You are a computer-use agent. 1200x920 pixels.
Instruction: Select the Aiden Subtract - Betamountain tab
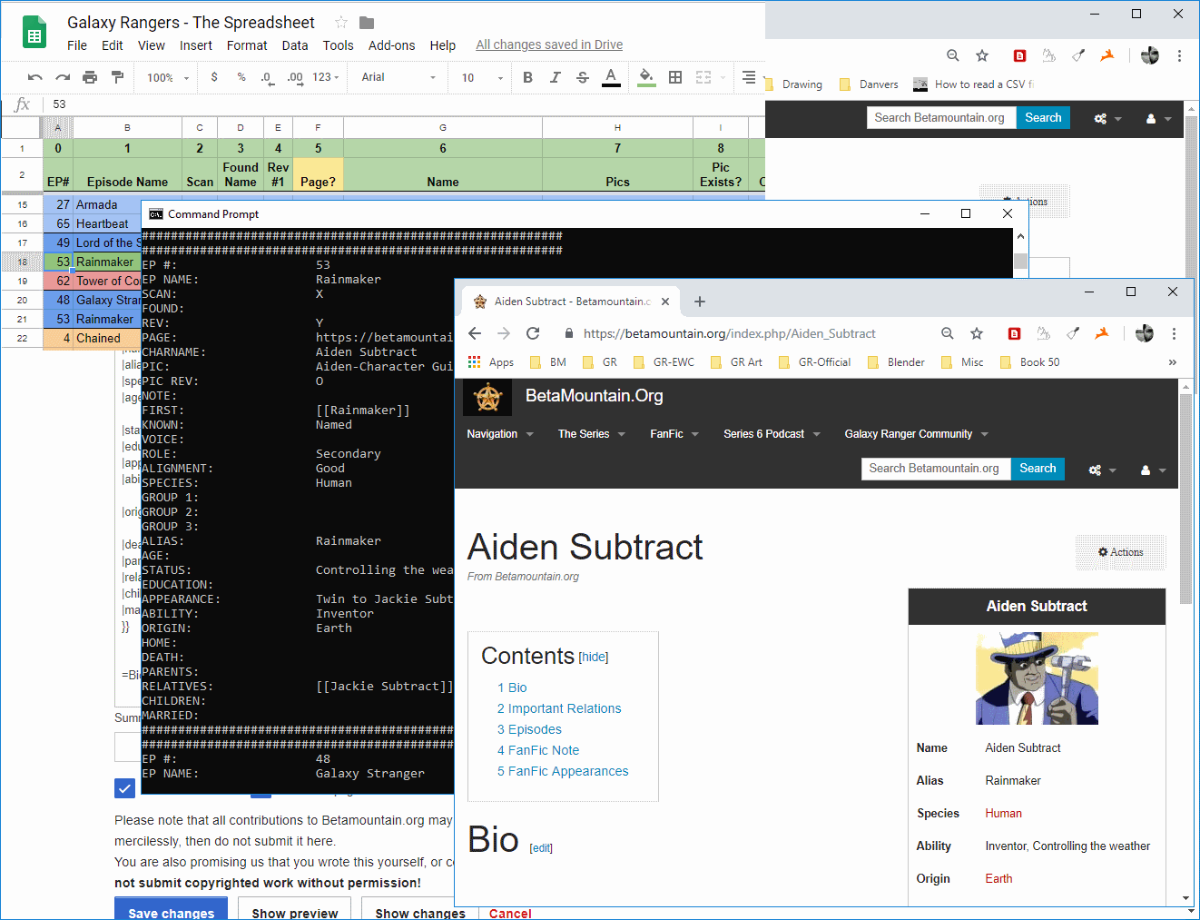571,301
